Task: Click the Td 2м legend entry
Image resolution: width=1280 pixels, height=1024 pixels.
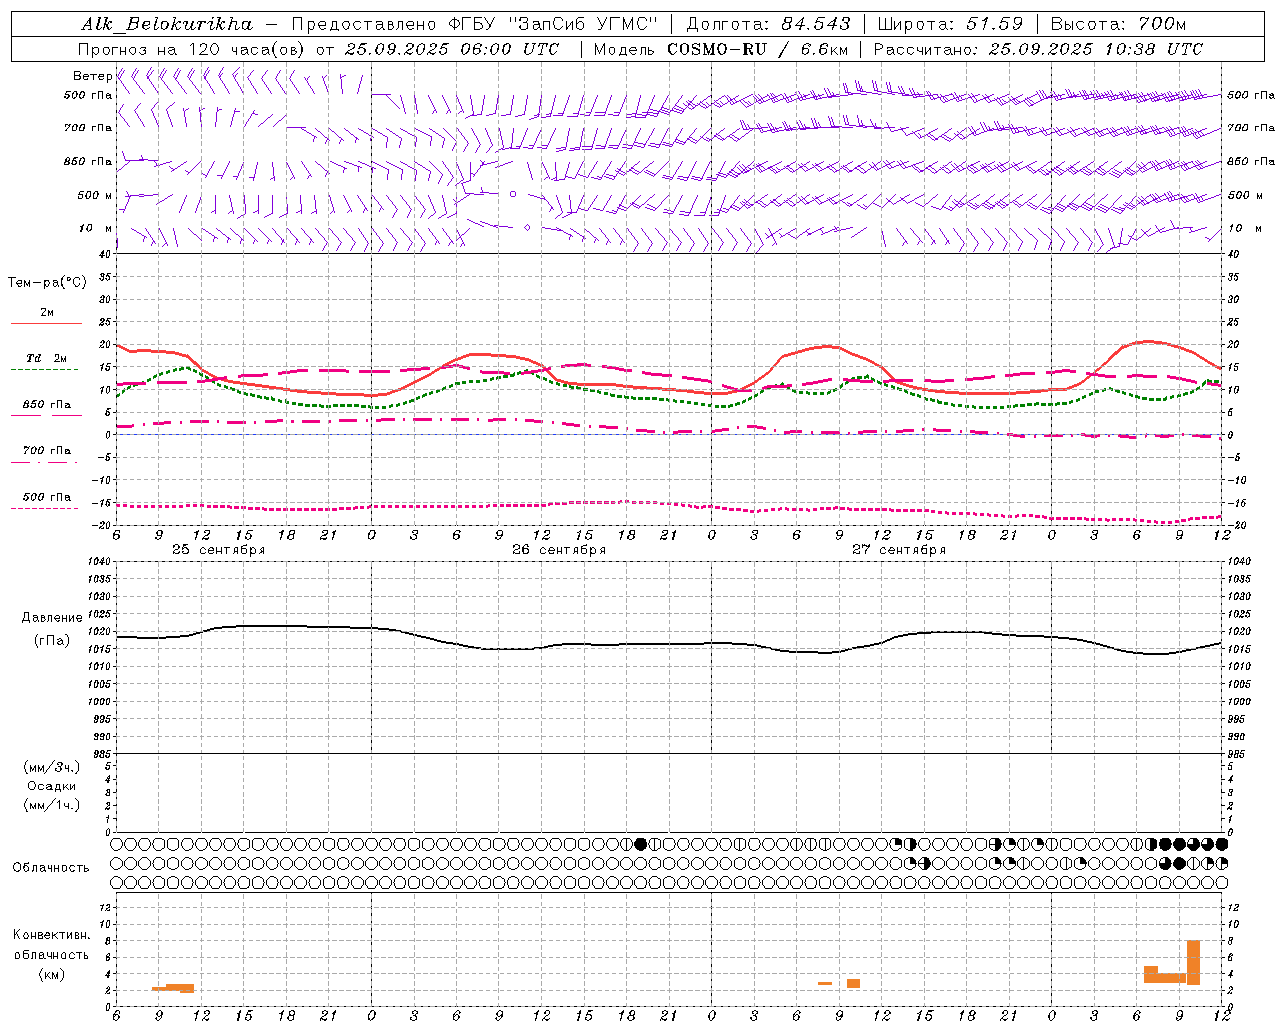Action: pyautogui.click(x=46, y=358)
